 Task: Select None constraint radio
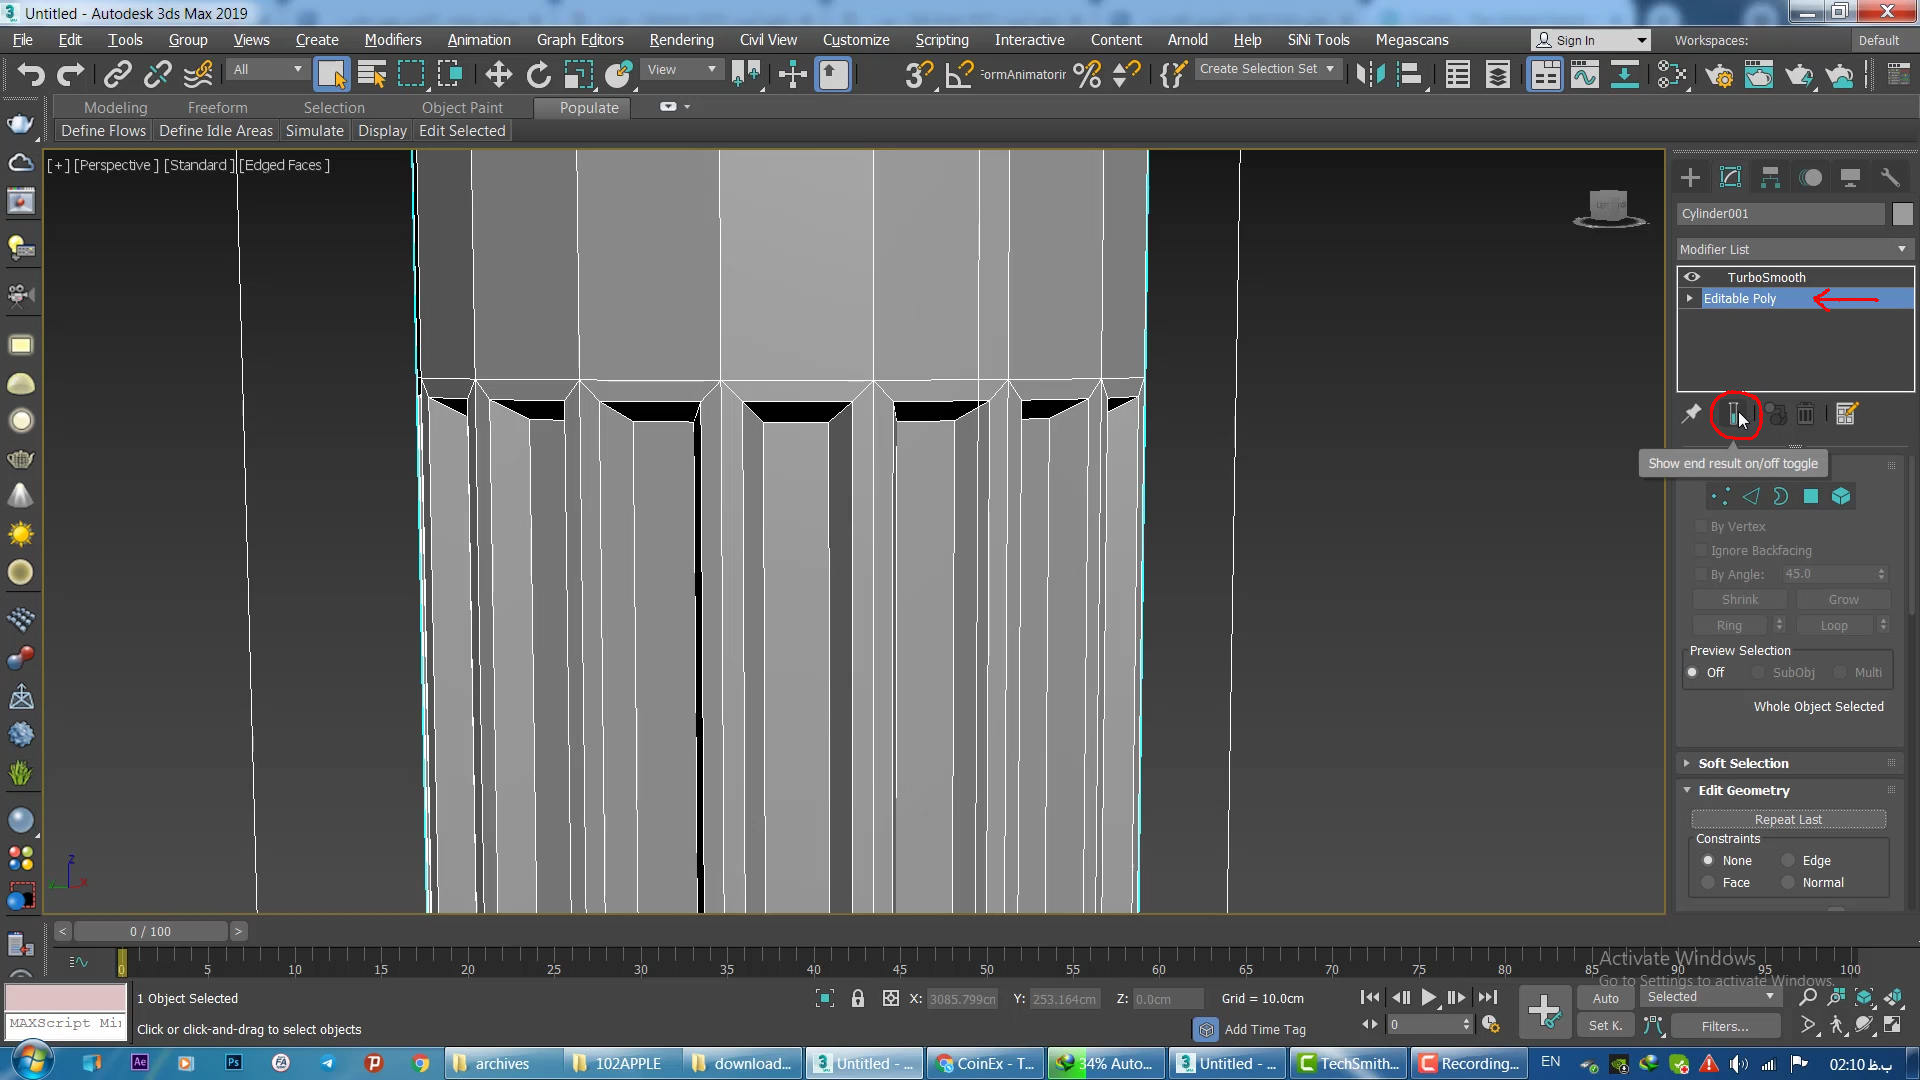[1708, 860]
